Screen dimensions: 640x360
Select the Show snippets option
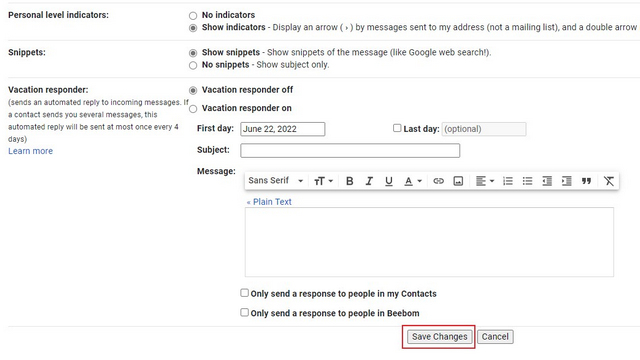[x=193, y=53]
